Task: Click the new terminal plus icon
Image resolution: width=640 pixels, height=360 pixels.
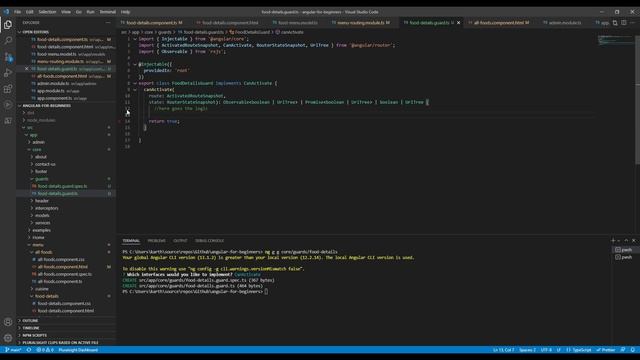Action: tap(613, 241)
